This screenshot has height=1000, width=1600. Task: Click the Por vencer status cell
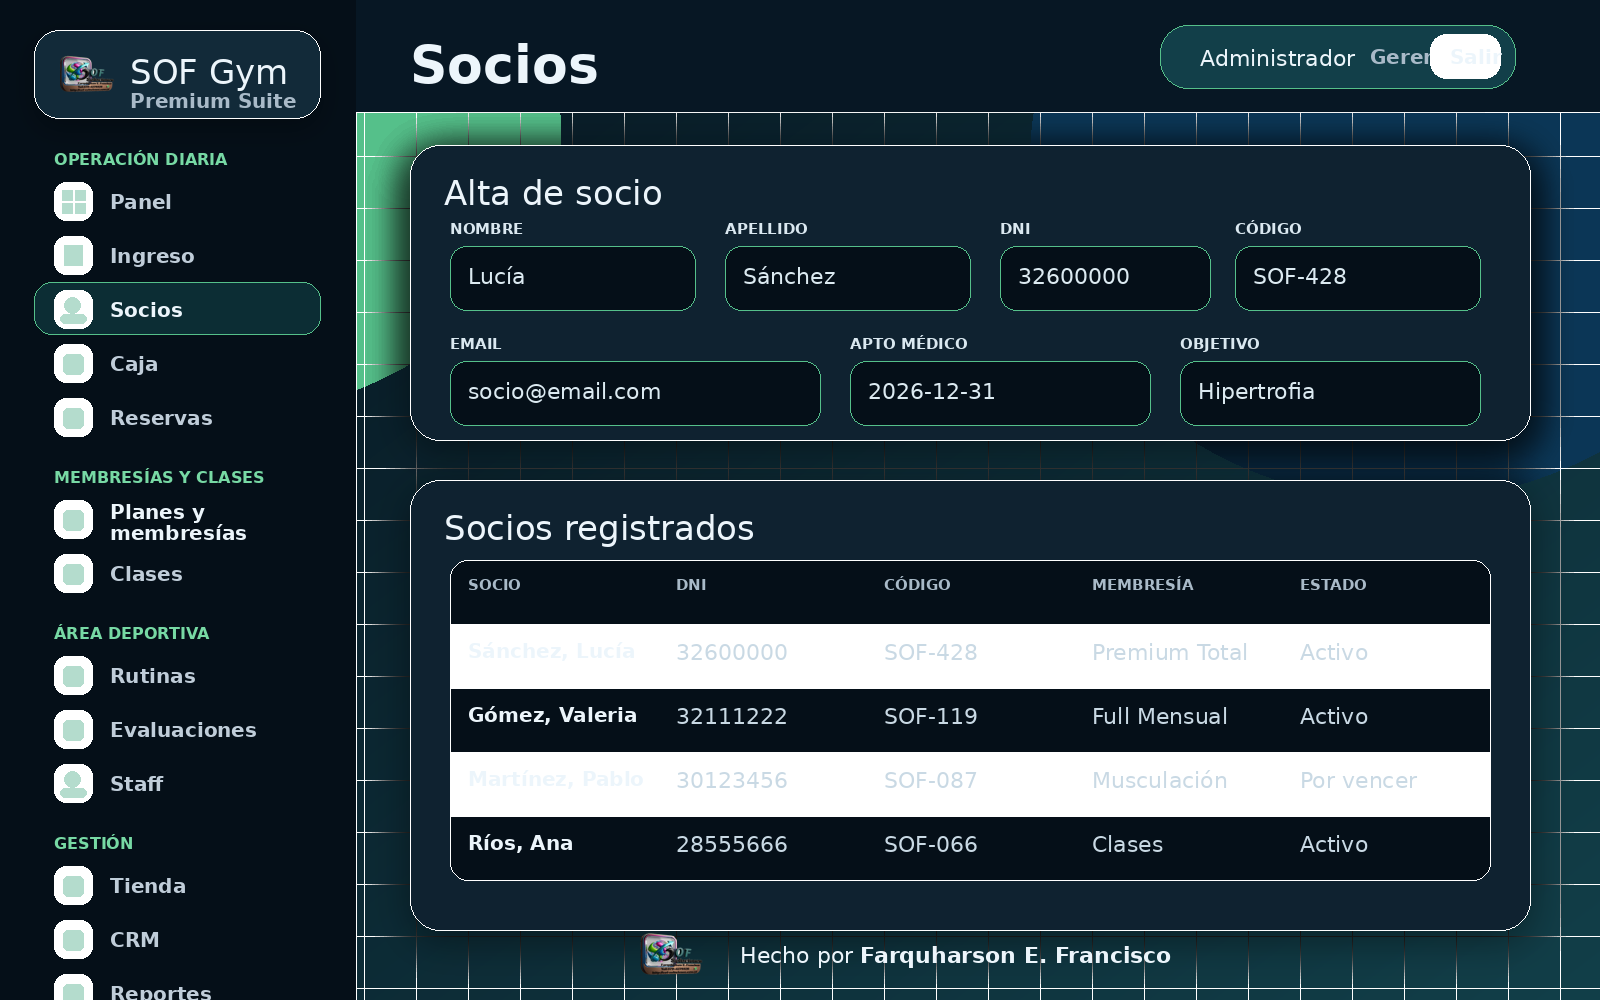pos(1358,781)
